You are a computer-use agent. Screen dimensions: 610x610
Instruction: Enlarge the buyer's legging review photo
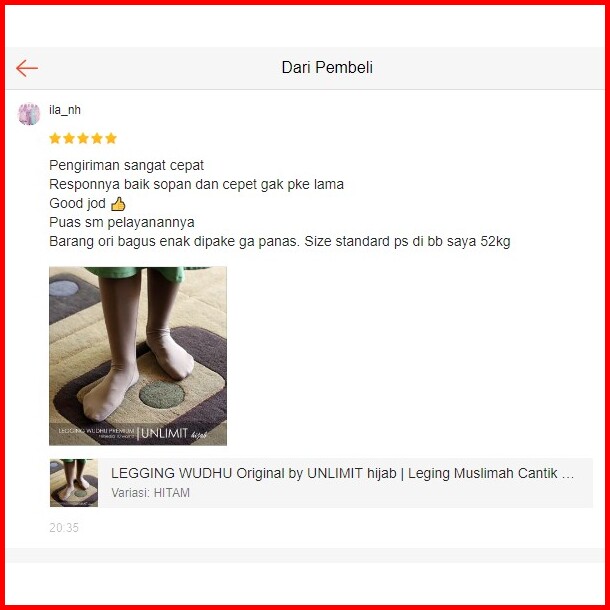click(138, 356)
